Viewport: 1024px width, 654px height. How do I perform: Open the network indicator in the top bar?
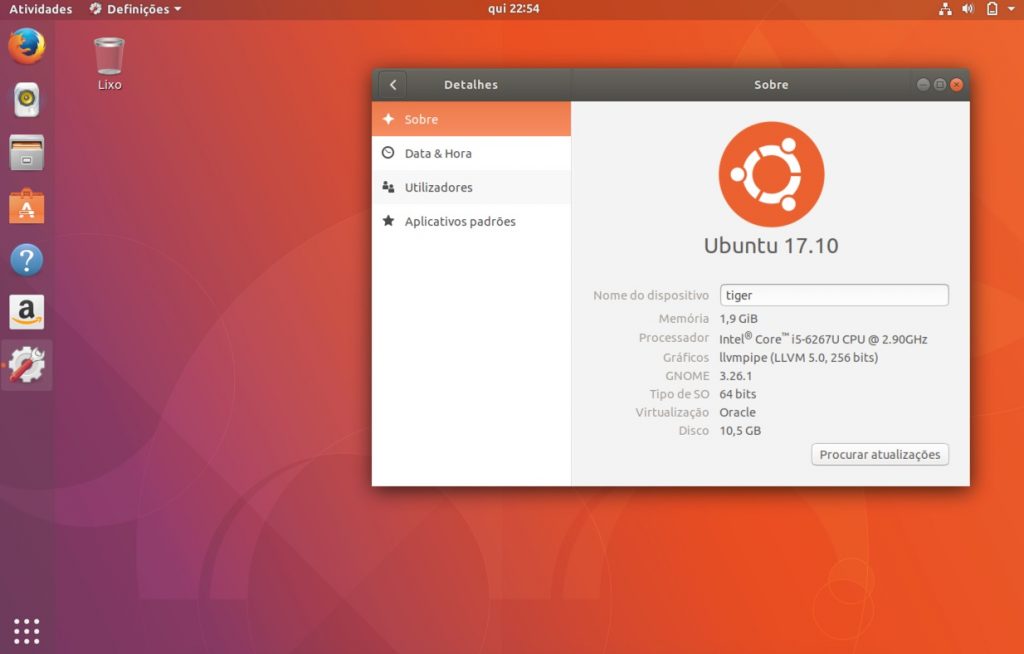pos(944,9)
